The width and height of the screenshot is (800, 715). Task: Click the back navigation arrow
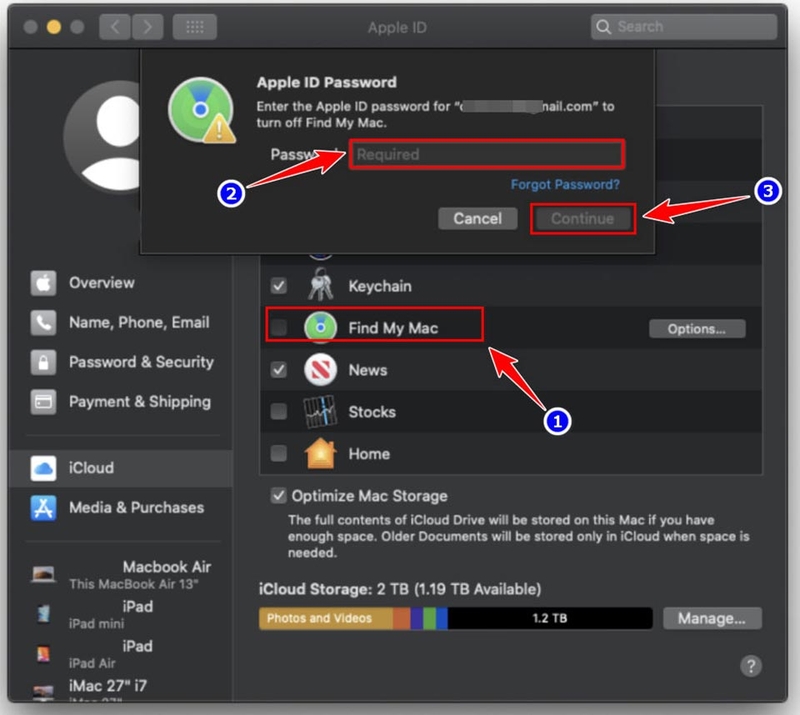point(115,27)
